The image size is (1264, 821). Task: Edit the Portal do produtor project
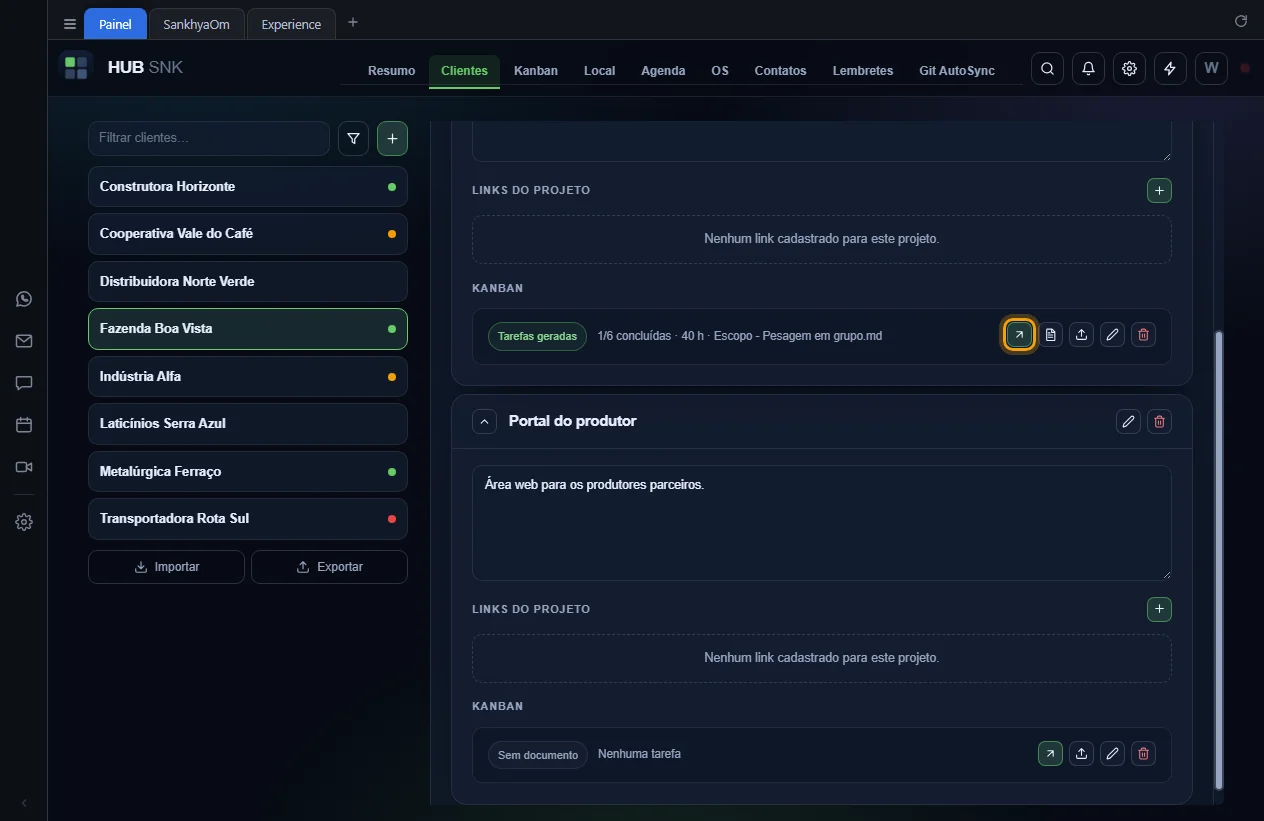pos(1128,421)
